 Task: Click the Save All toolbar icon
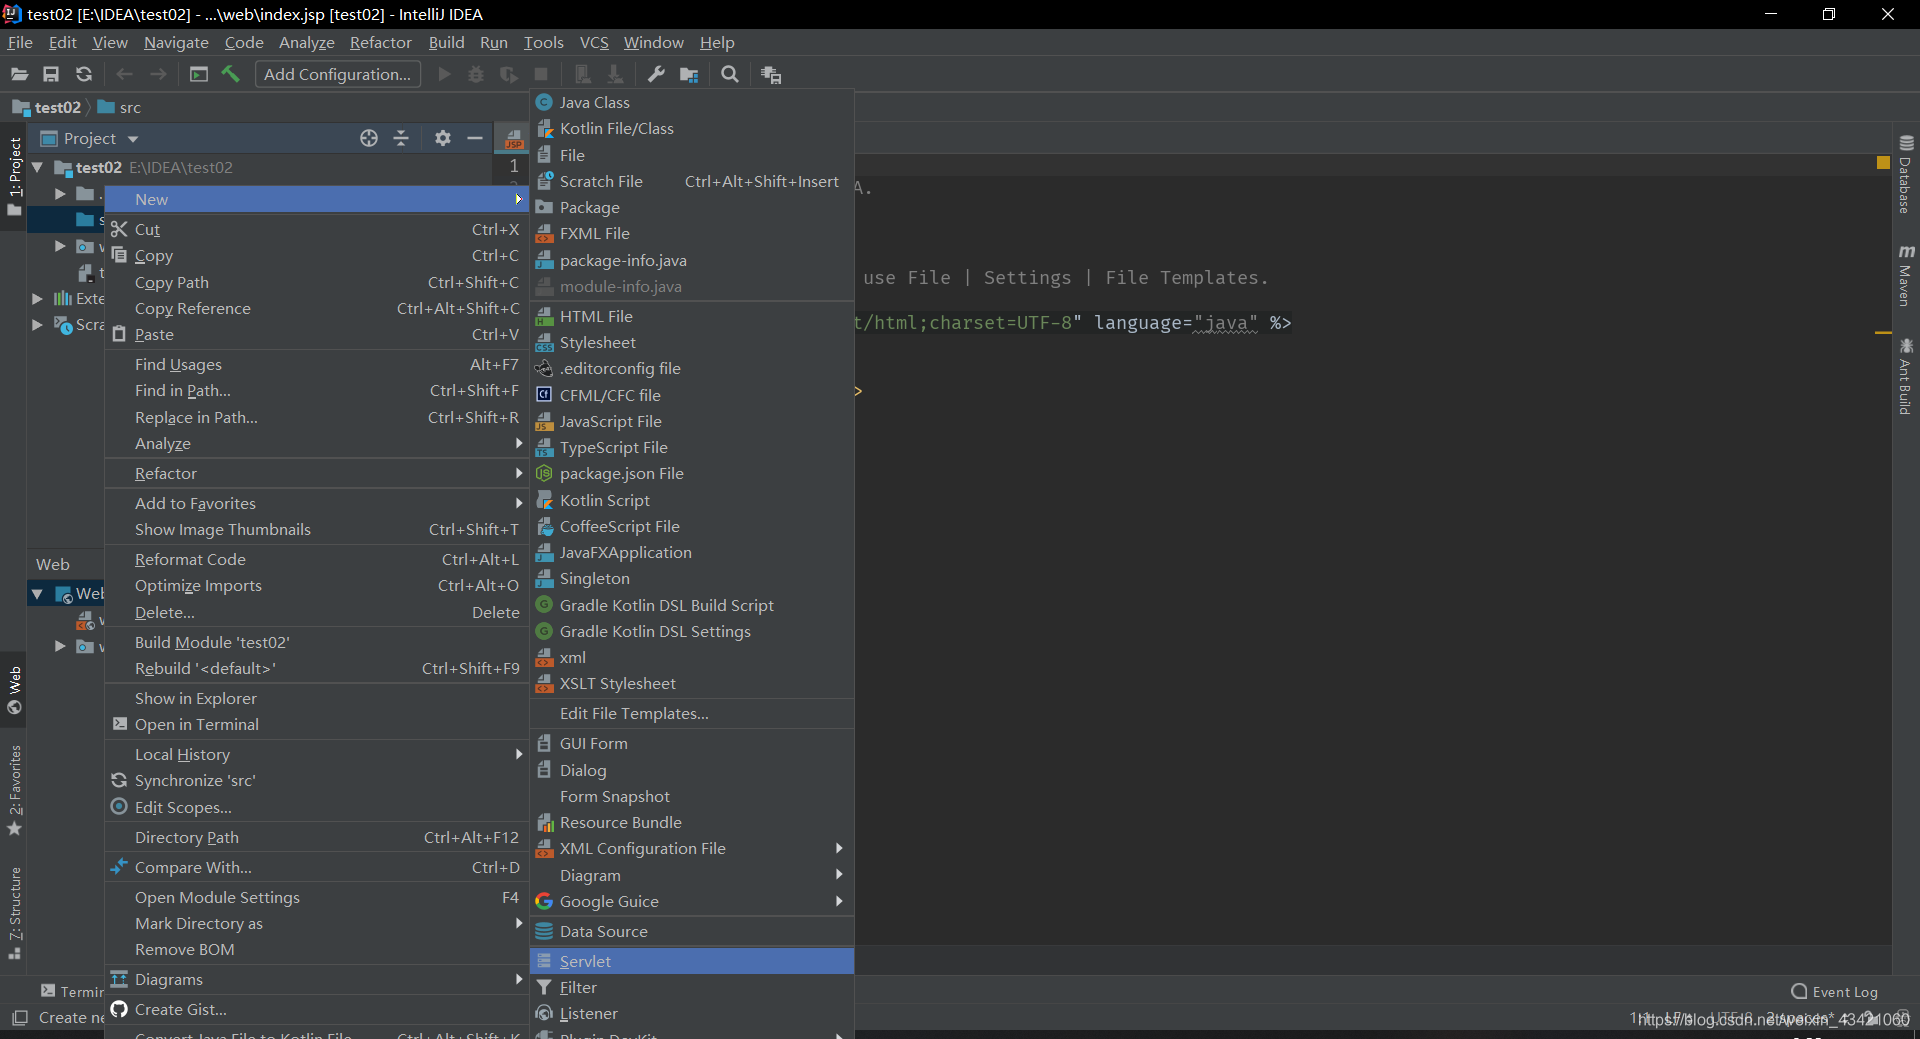[x=51, y=74]
